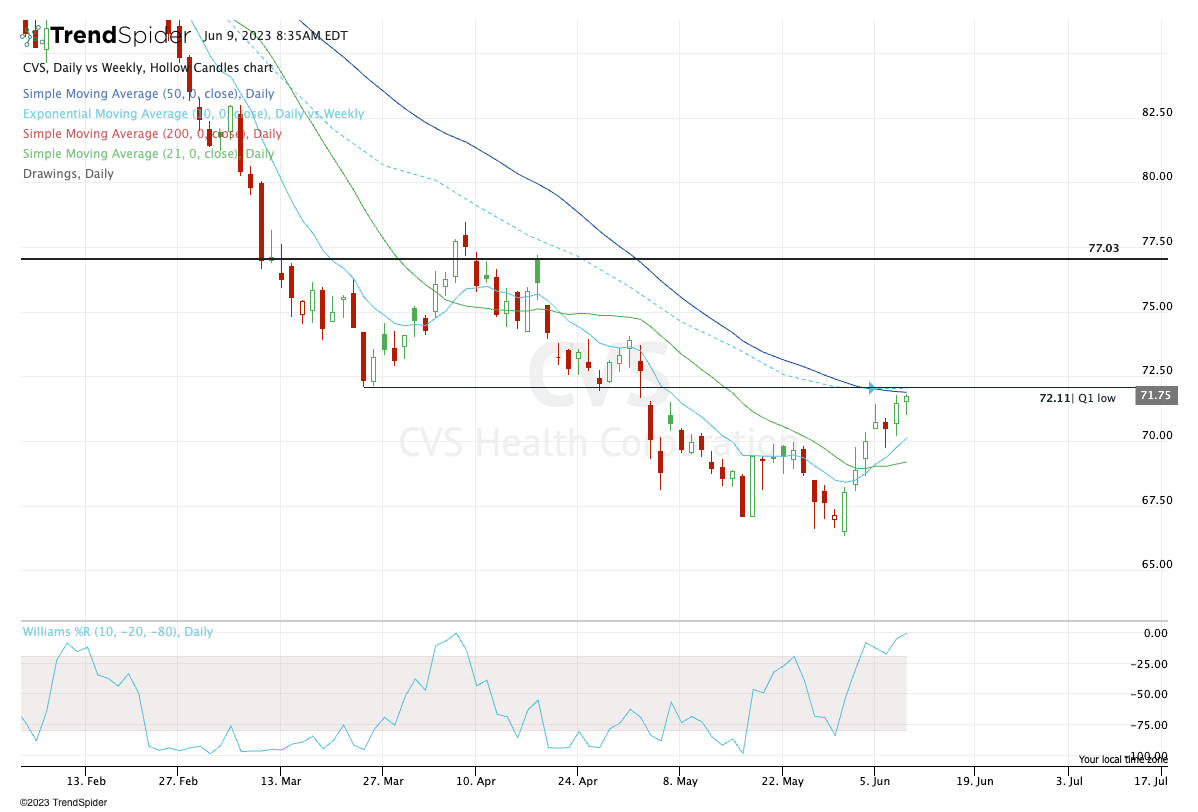The width and height of the screenshot is (1198, 812).
Task: Click the Your local time zone note
Action: [x=1123, y=759]
